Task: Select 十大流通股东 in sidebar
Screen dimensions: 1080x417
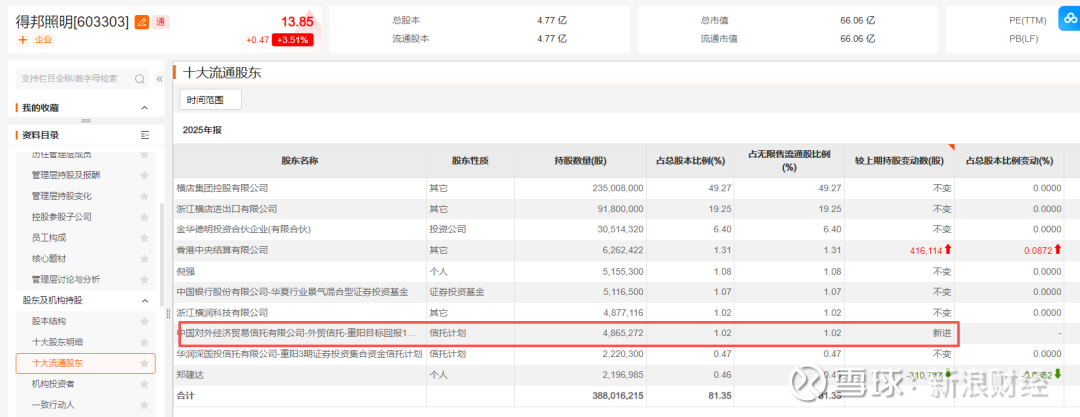Action: [x=85, y=363]
